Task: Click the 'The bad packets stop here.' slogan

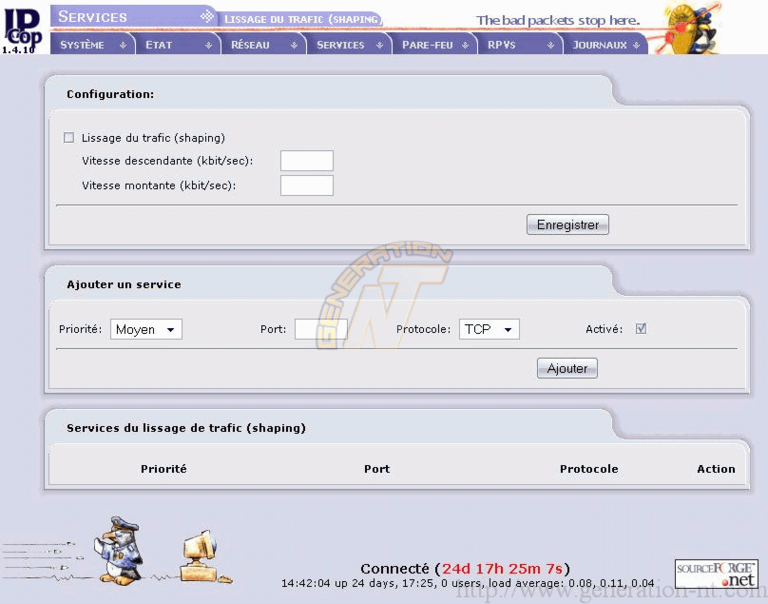Action: click(x=558, y=21)
